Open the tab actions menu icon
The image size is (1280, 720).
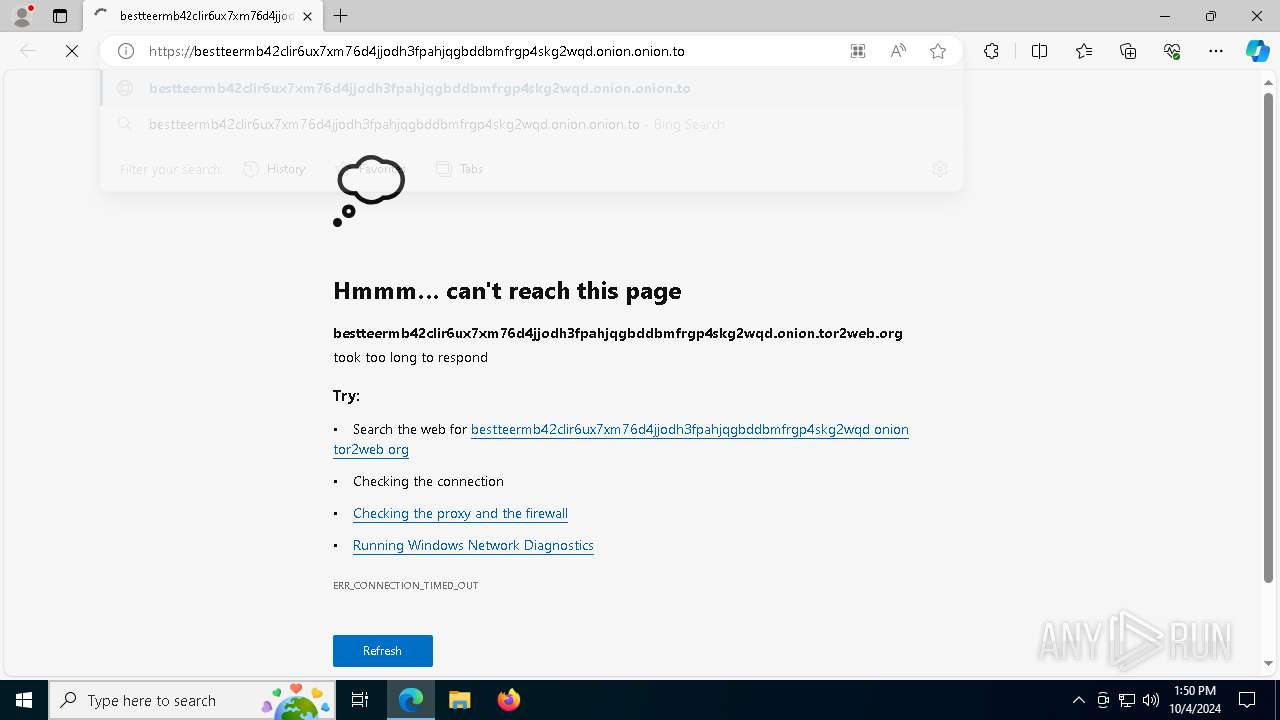coord(60,16)
